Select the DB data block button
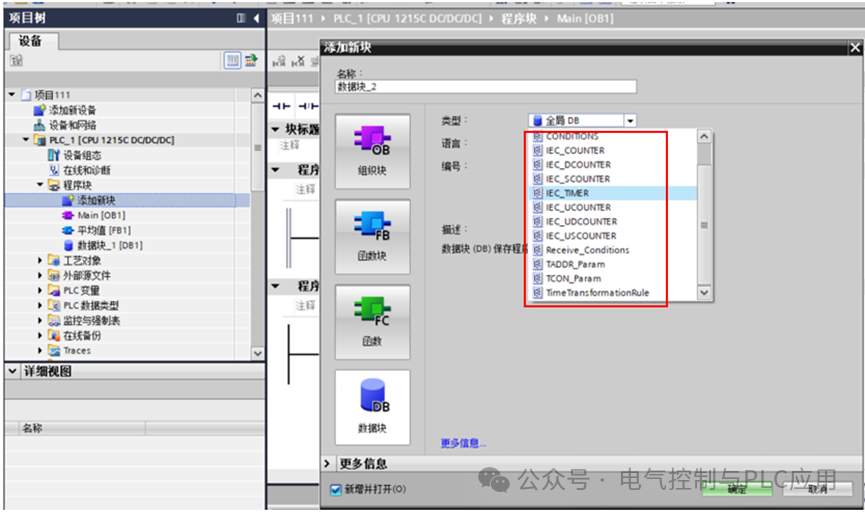Image resolution: width=865 pixels, height=514 pixels. [372, 407]
